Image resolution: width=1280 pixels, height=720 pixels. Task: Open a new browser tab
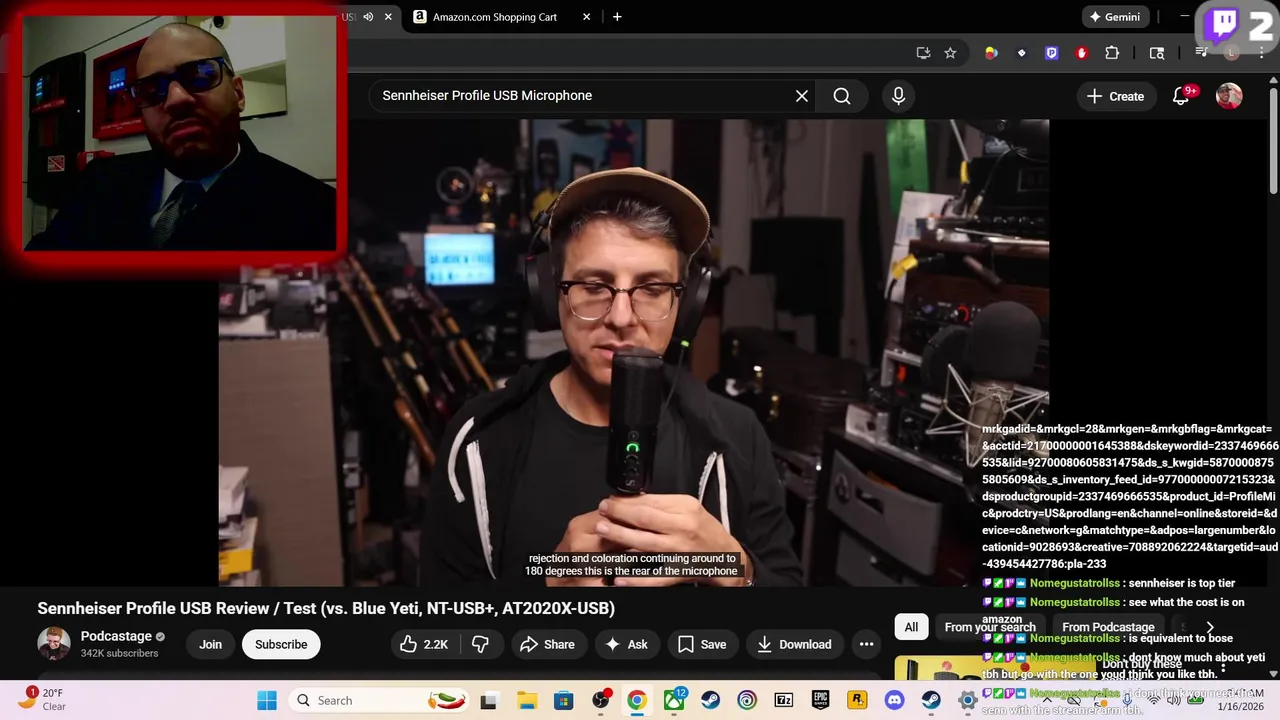[x=617, y=17]
